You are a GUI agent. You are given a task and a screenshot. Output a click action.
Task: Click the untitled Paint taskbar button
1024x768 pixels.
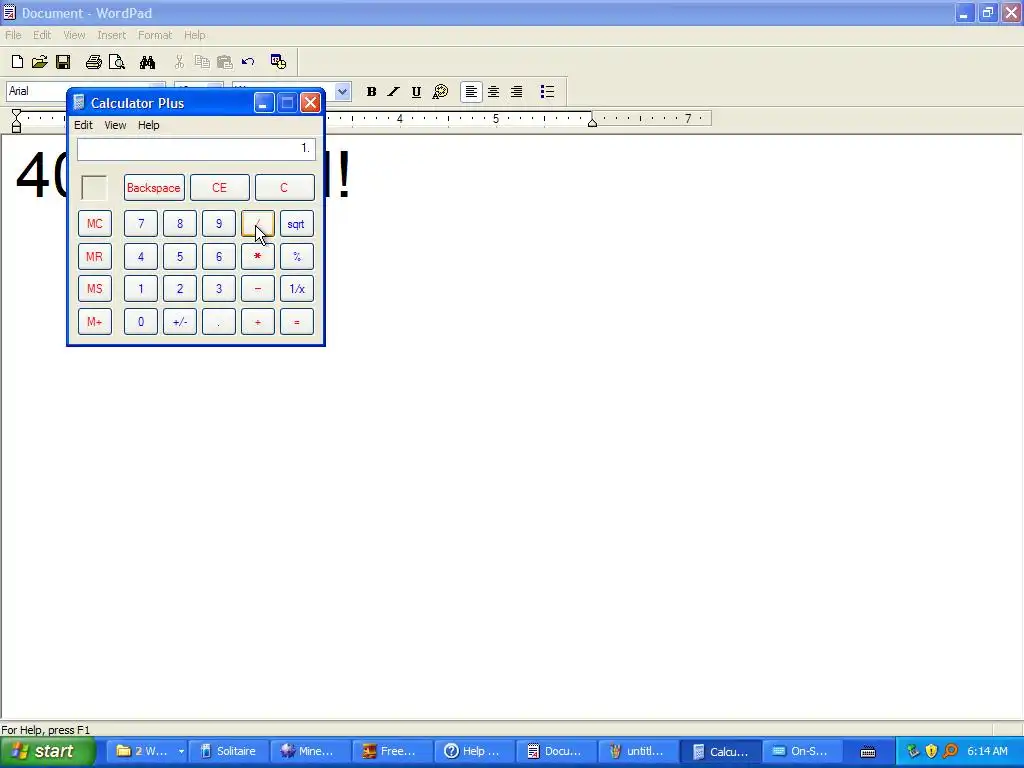[x=637, y=752]
